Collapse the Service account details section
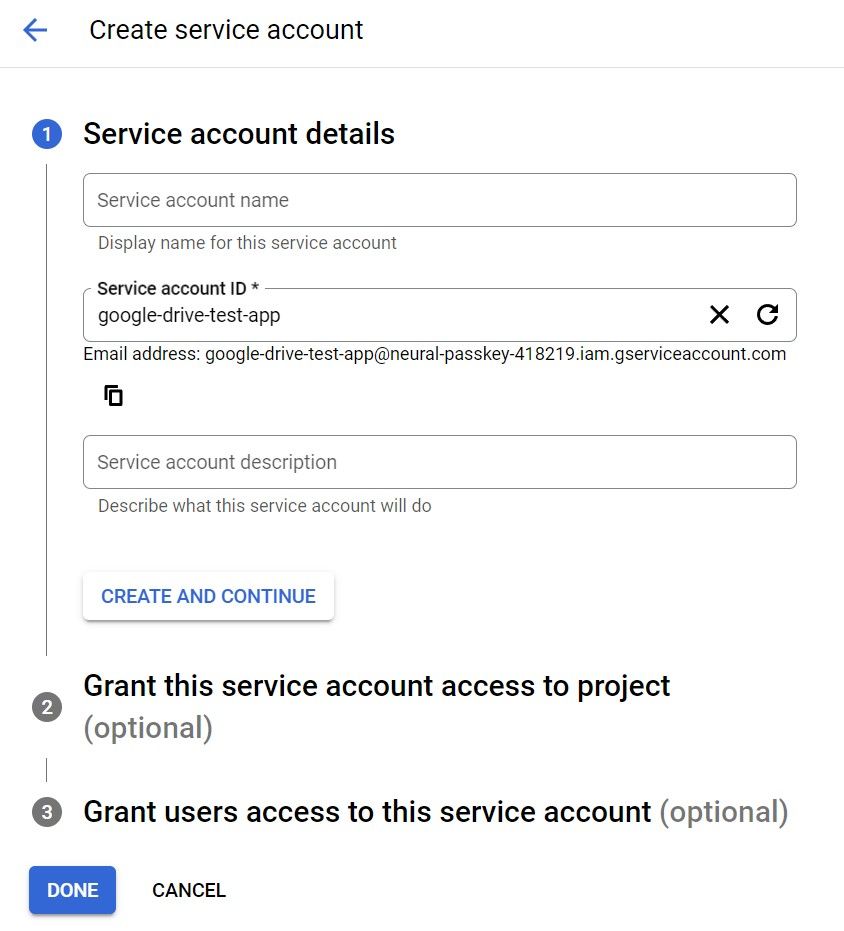This screenshot has height=931, width=844. coord(240,133)
